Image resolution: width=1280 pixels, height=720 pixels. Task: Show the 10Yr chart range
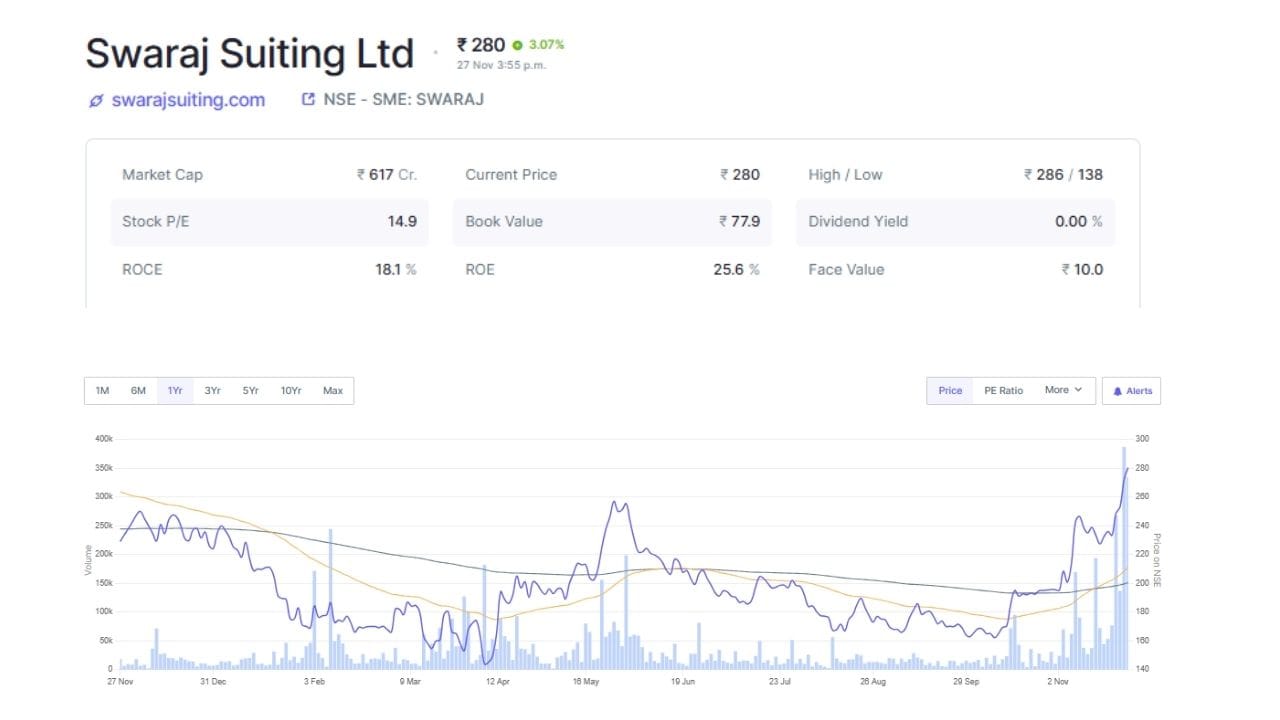coord(291,391)
